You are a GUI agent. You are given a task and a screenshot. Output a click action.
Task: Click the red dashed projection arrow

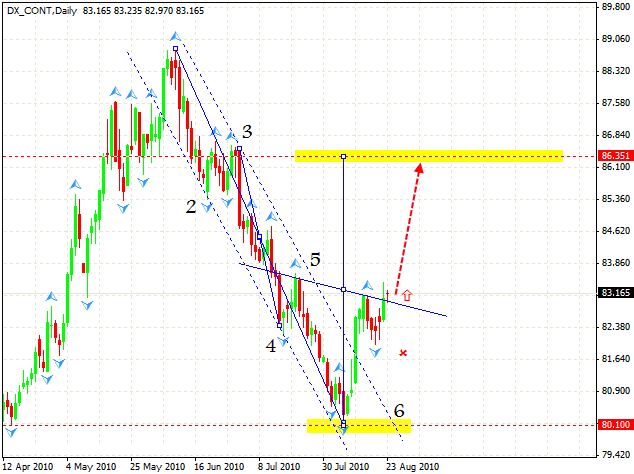409,229
